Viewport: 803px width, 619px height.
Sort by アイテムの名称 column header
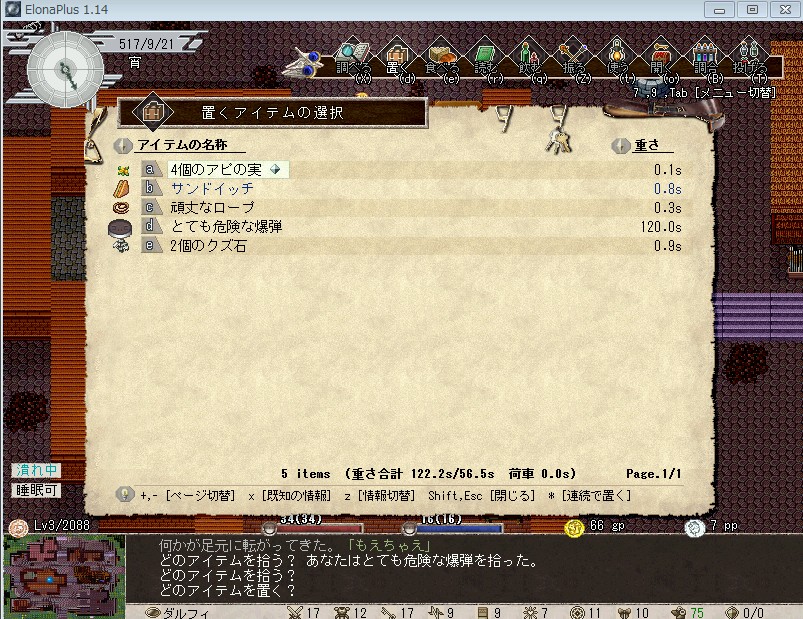tap(182, 145)
